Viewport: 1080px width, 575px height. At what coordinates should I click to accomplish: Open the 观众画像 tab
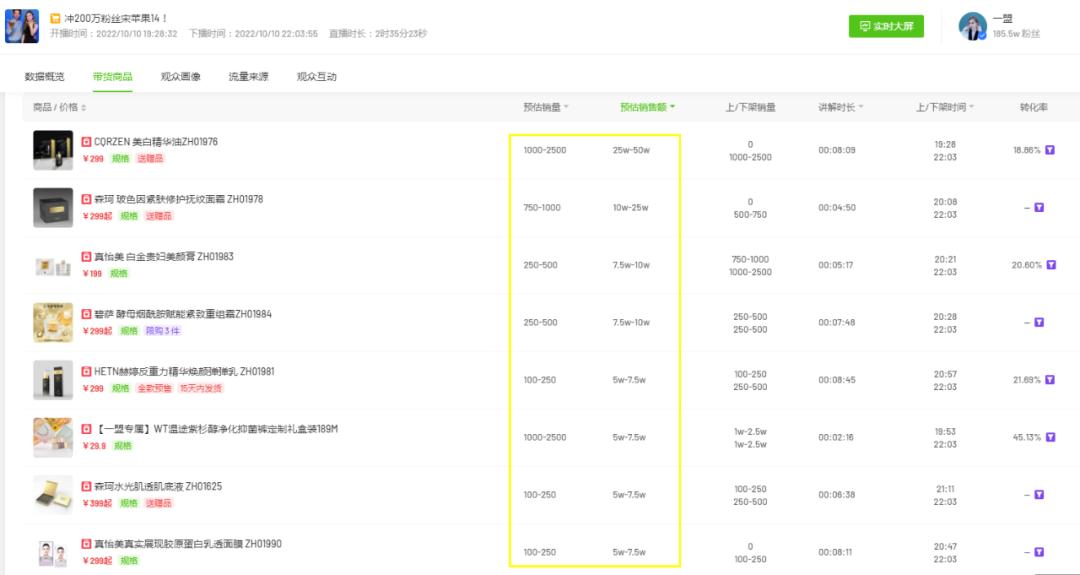pyautogui.click(x=180, y=77)
